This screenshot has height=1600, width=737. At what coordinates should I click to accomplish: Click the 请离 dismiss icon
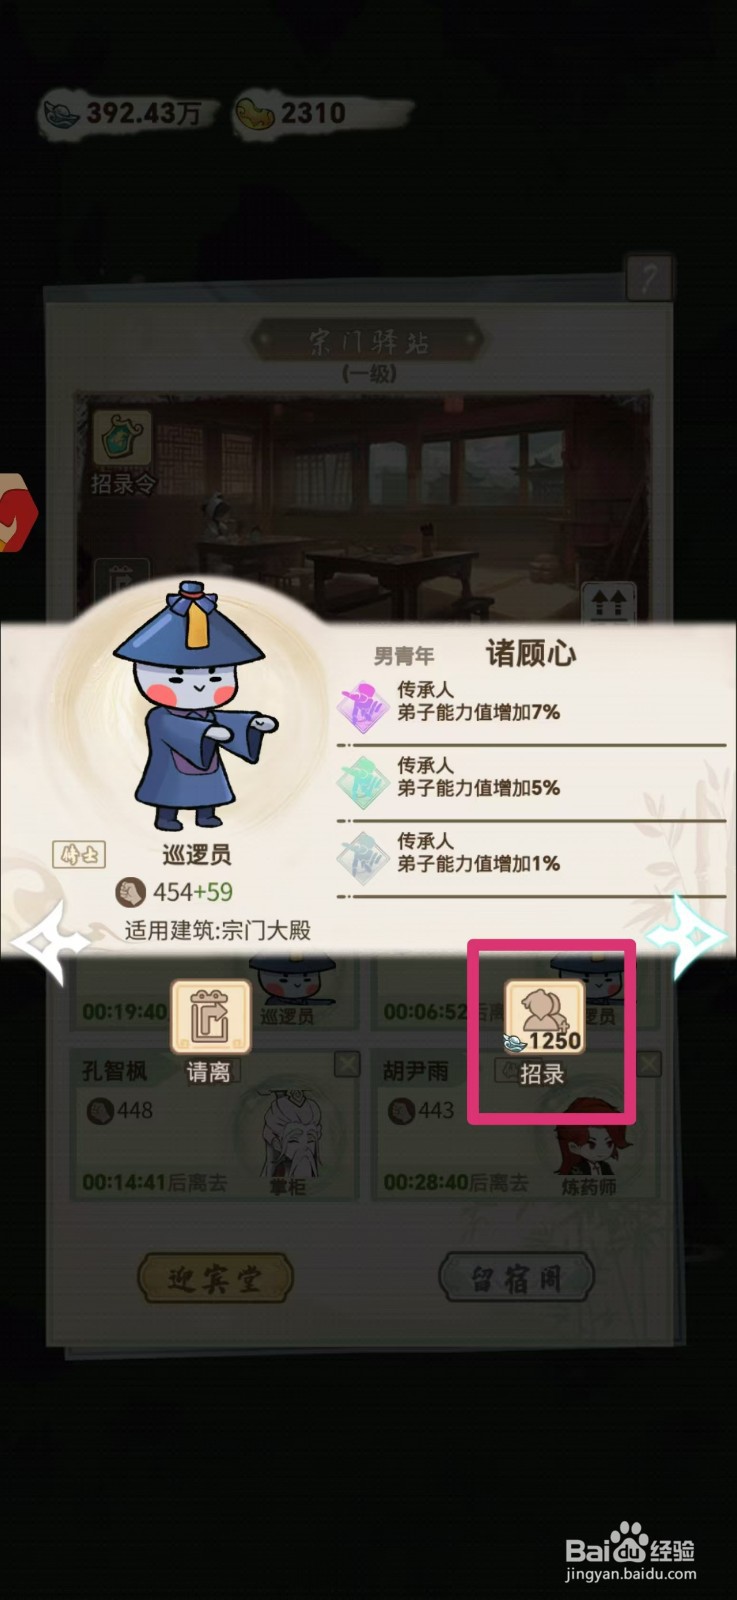click(x=210, y=1017)
